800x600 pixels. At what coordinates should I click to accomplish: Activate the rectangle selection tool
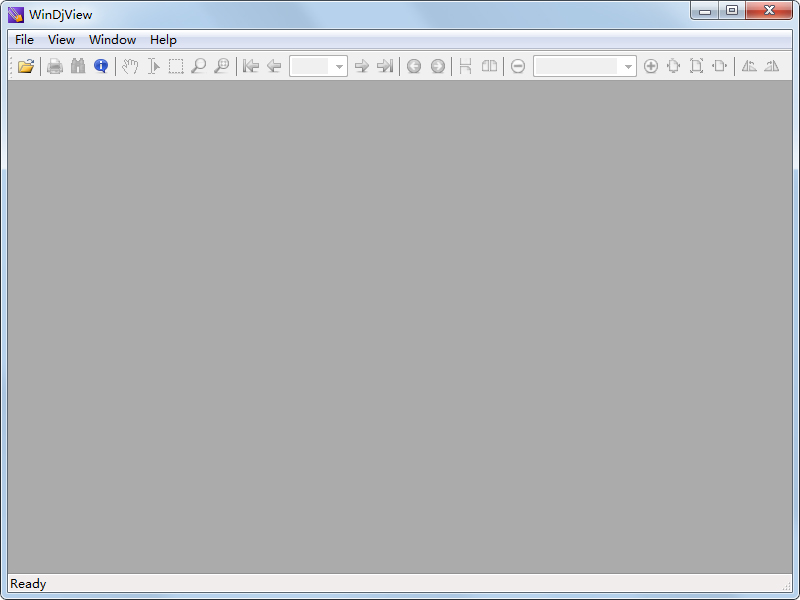click(176, 66)
